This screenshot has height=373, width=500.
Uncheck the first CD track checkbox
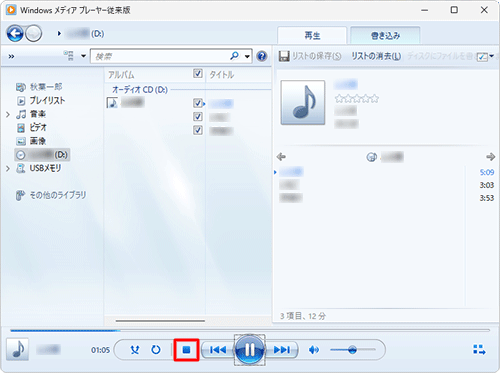click(198, 103)
